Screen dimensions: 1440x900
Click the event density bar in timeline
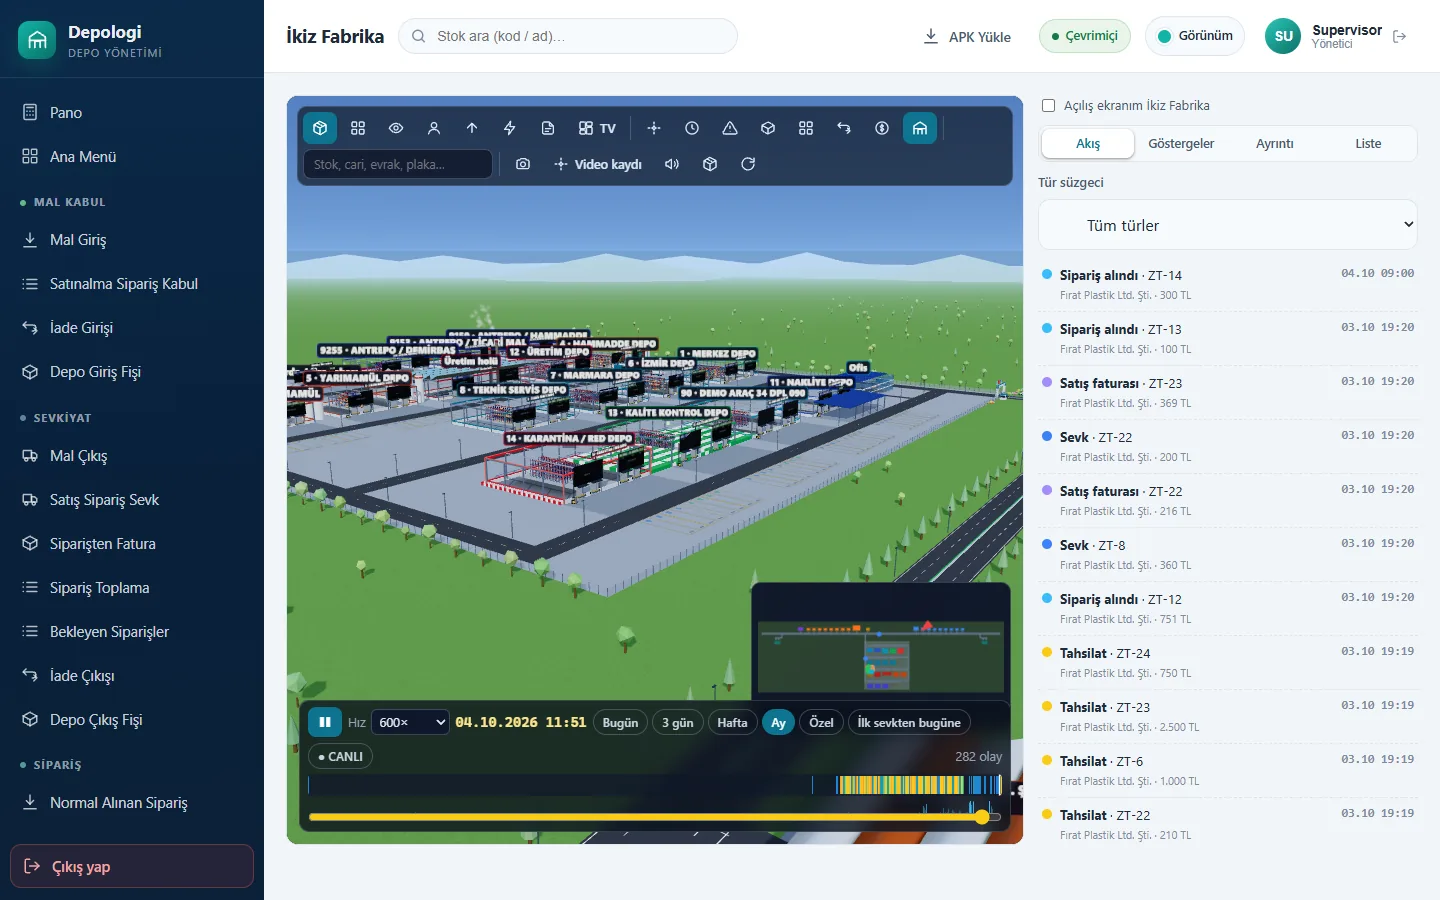click(x=655, y=785)
